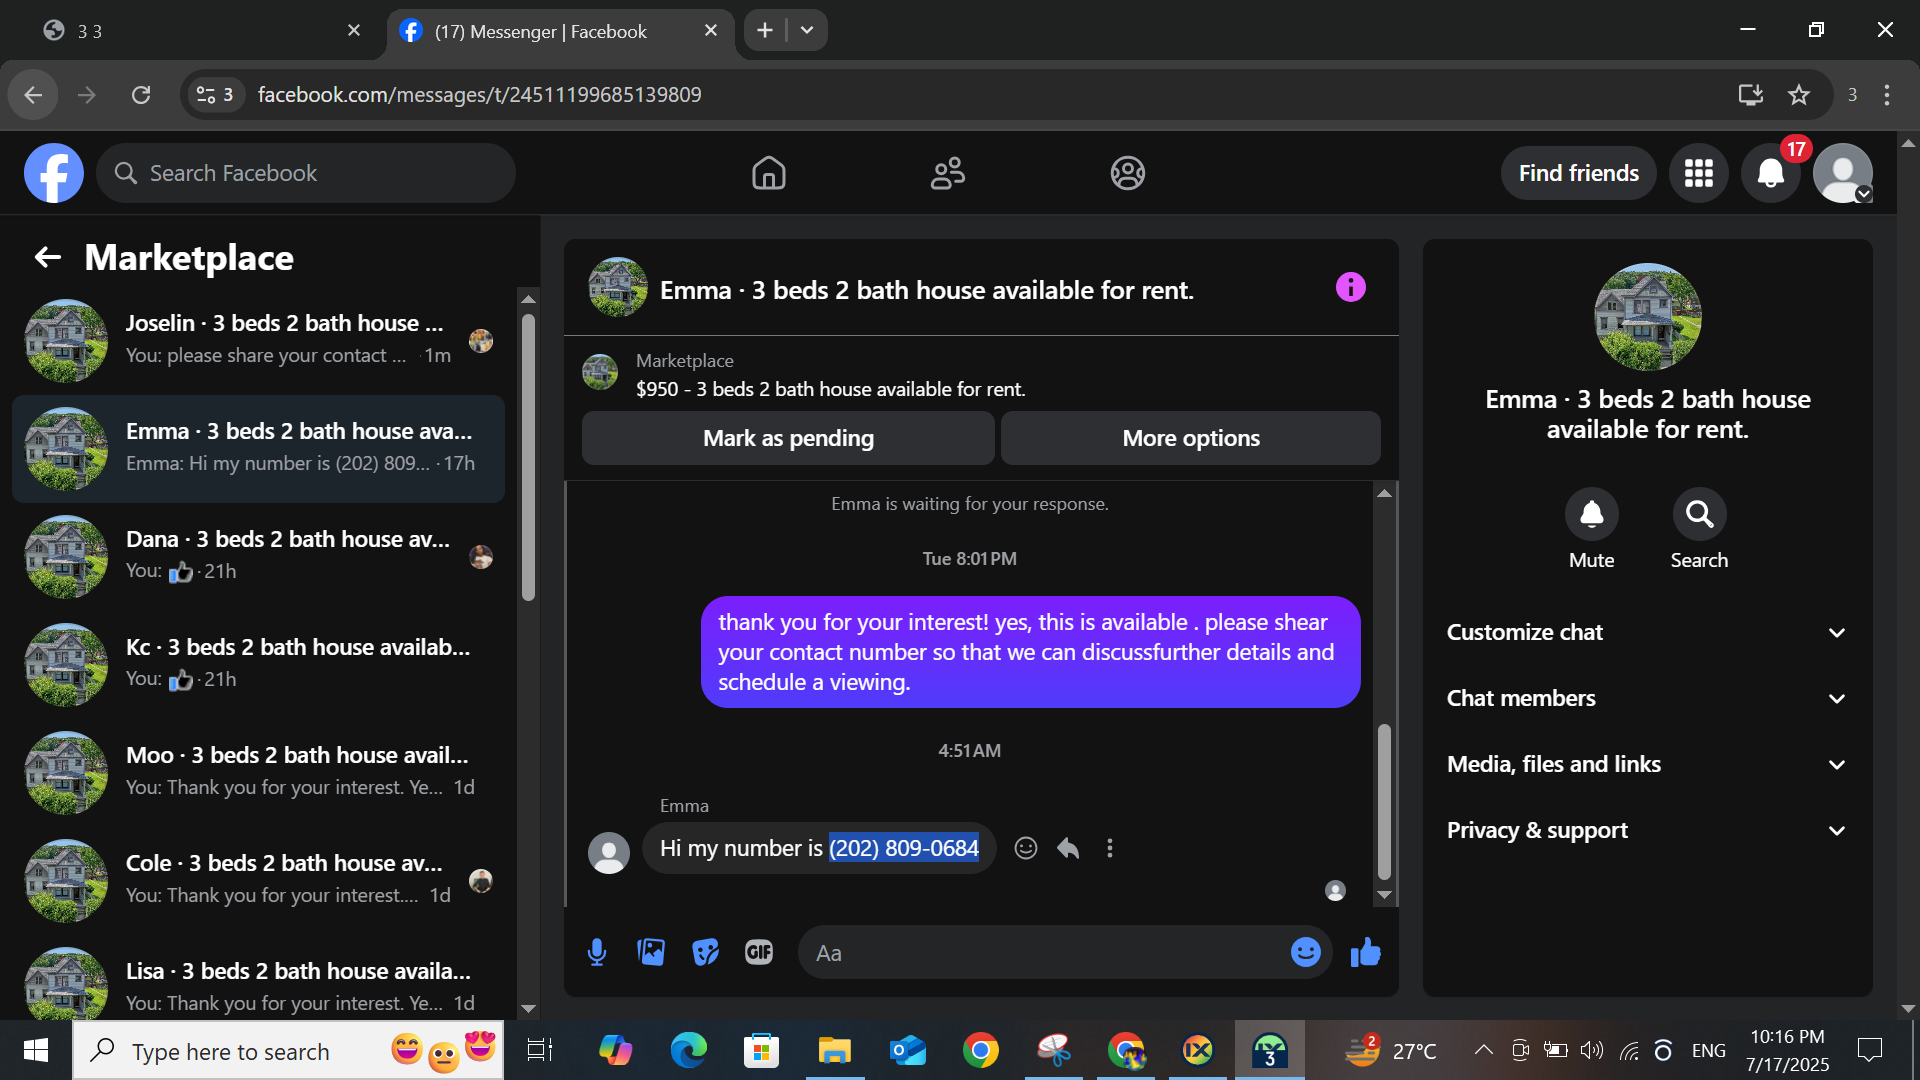Viewport: 1920px width, 1080px height.
Task: Install app icon in address bar
Action: pyautogui.click(x=1750, y=95)
